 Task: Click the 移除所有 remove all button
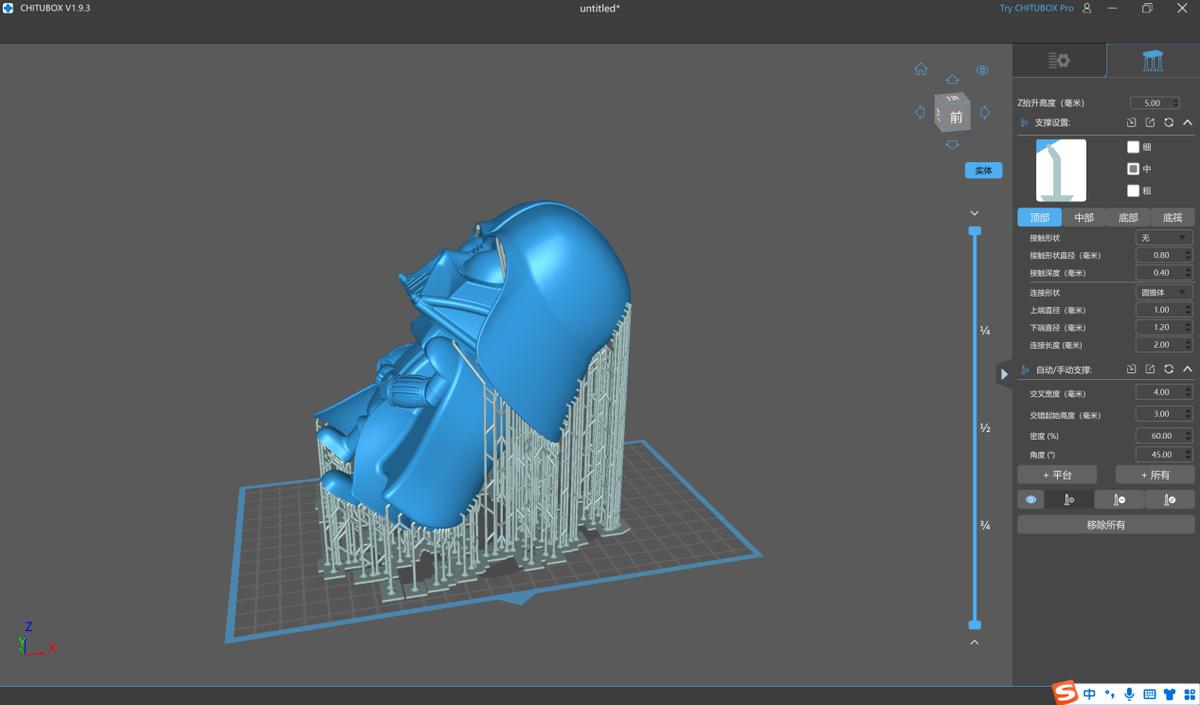(1105, 523)
